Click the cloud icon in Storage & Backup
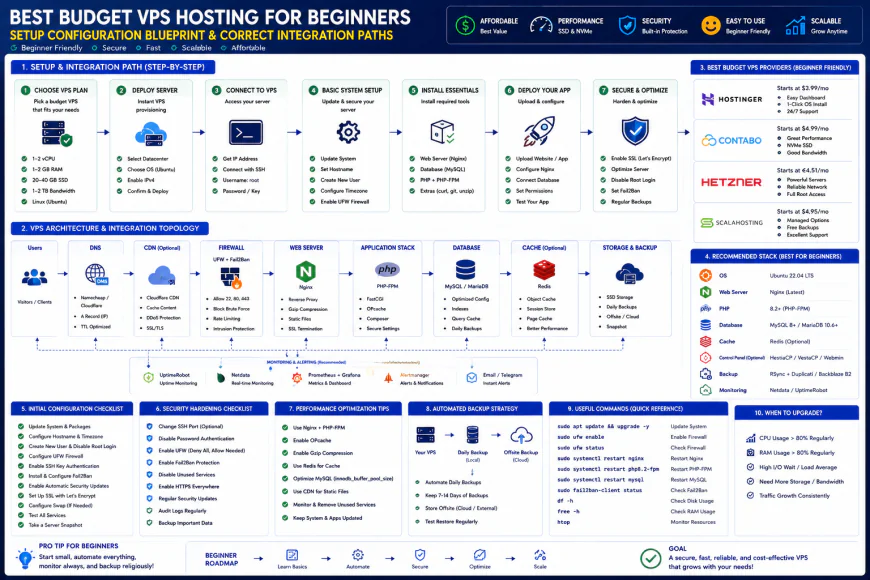 pyautogui.click(x=629, y=274)
